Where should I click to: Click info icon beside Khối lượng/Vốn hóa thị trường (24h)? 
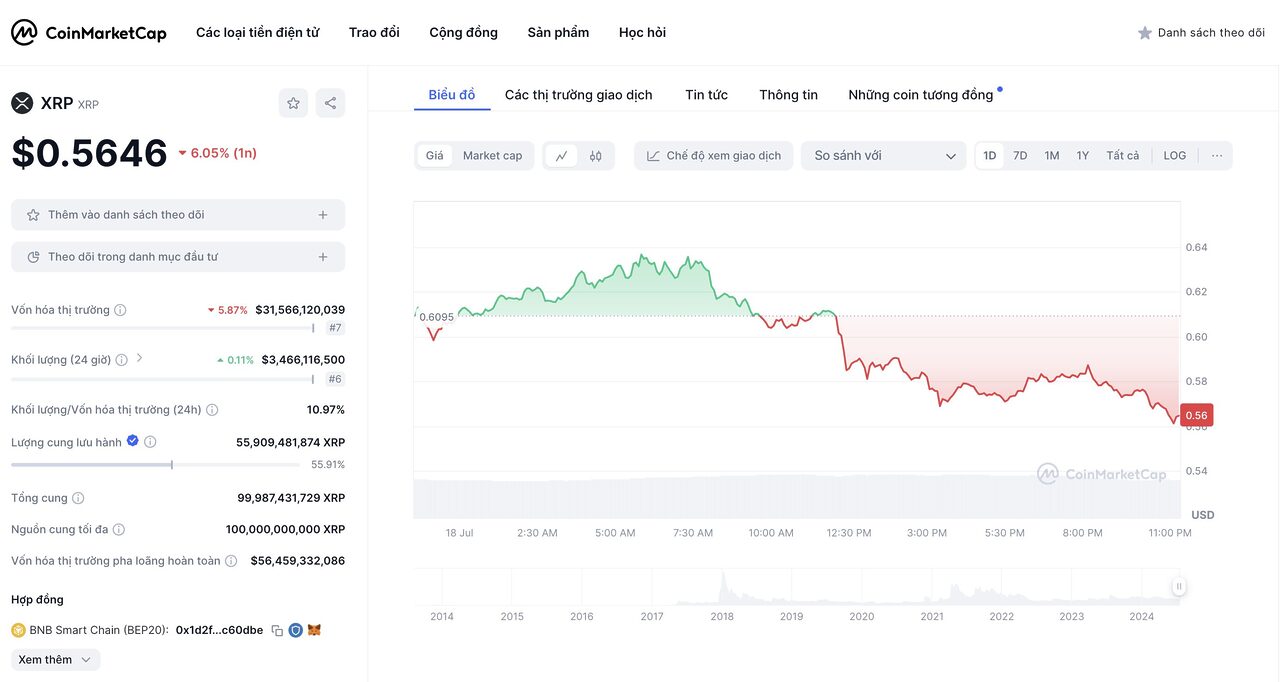coord(212,410)
